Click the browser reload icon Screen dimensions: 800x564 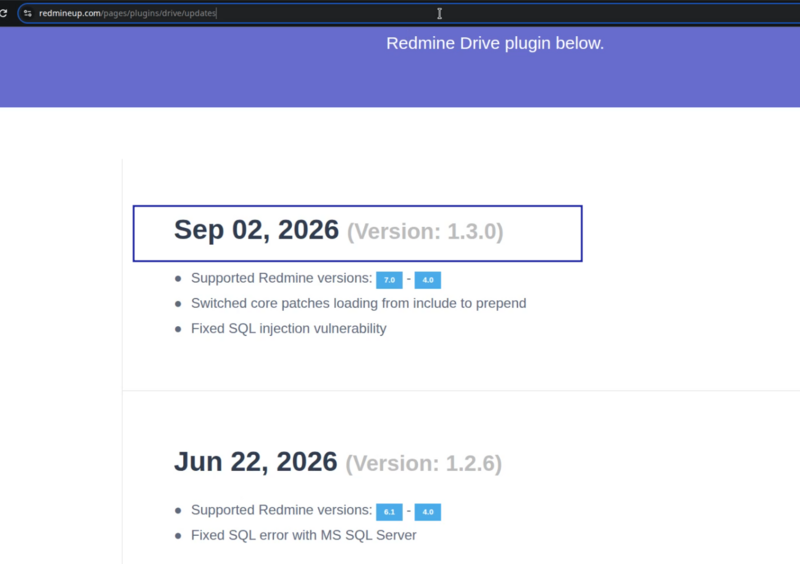point(3,13)
